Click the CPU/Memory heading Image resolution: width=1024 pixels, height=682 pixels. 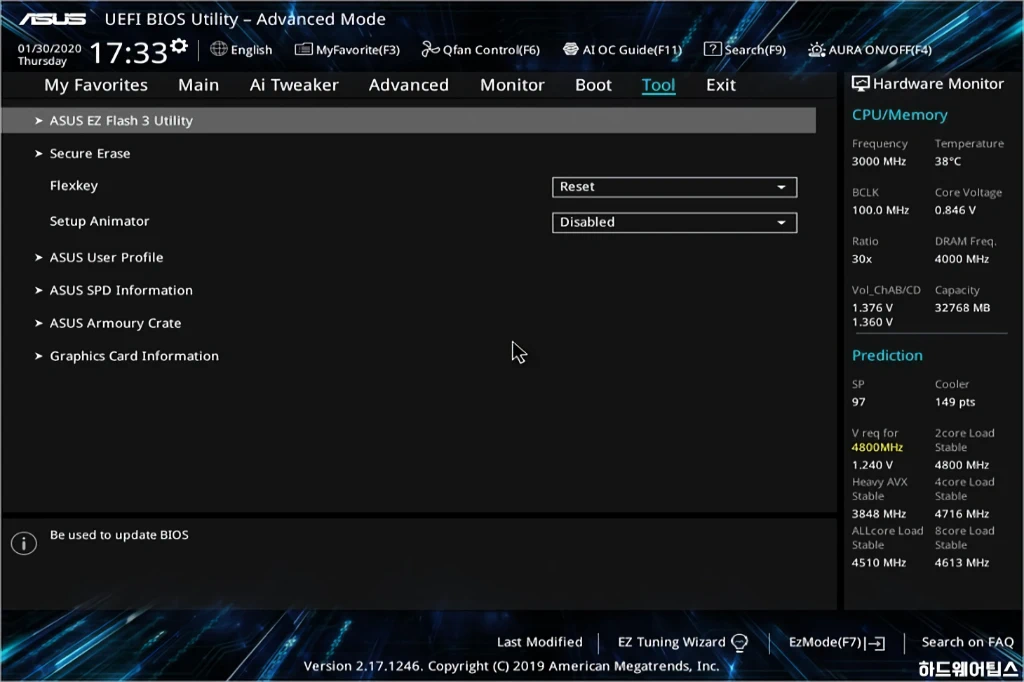click(899, 115)
